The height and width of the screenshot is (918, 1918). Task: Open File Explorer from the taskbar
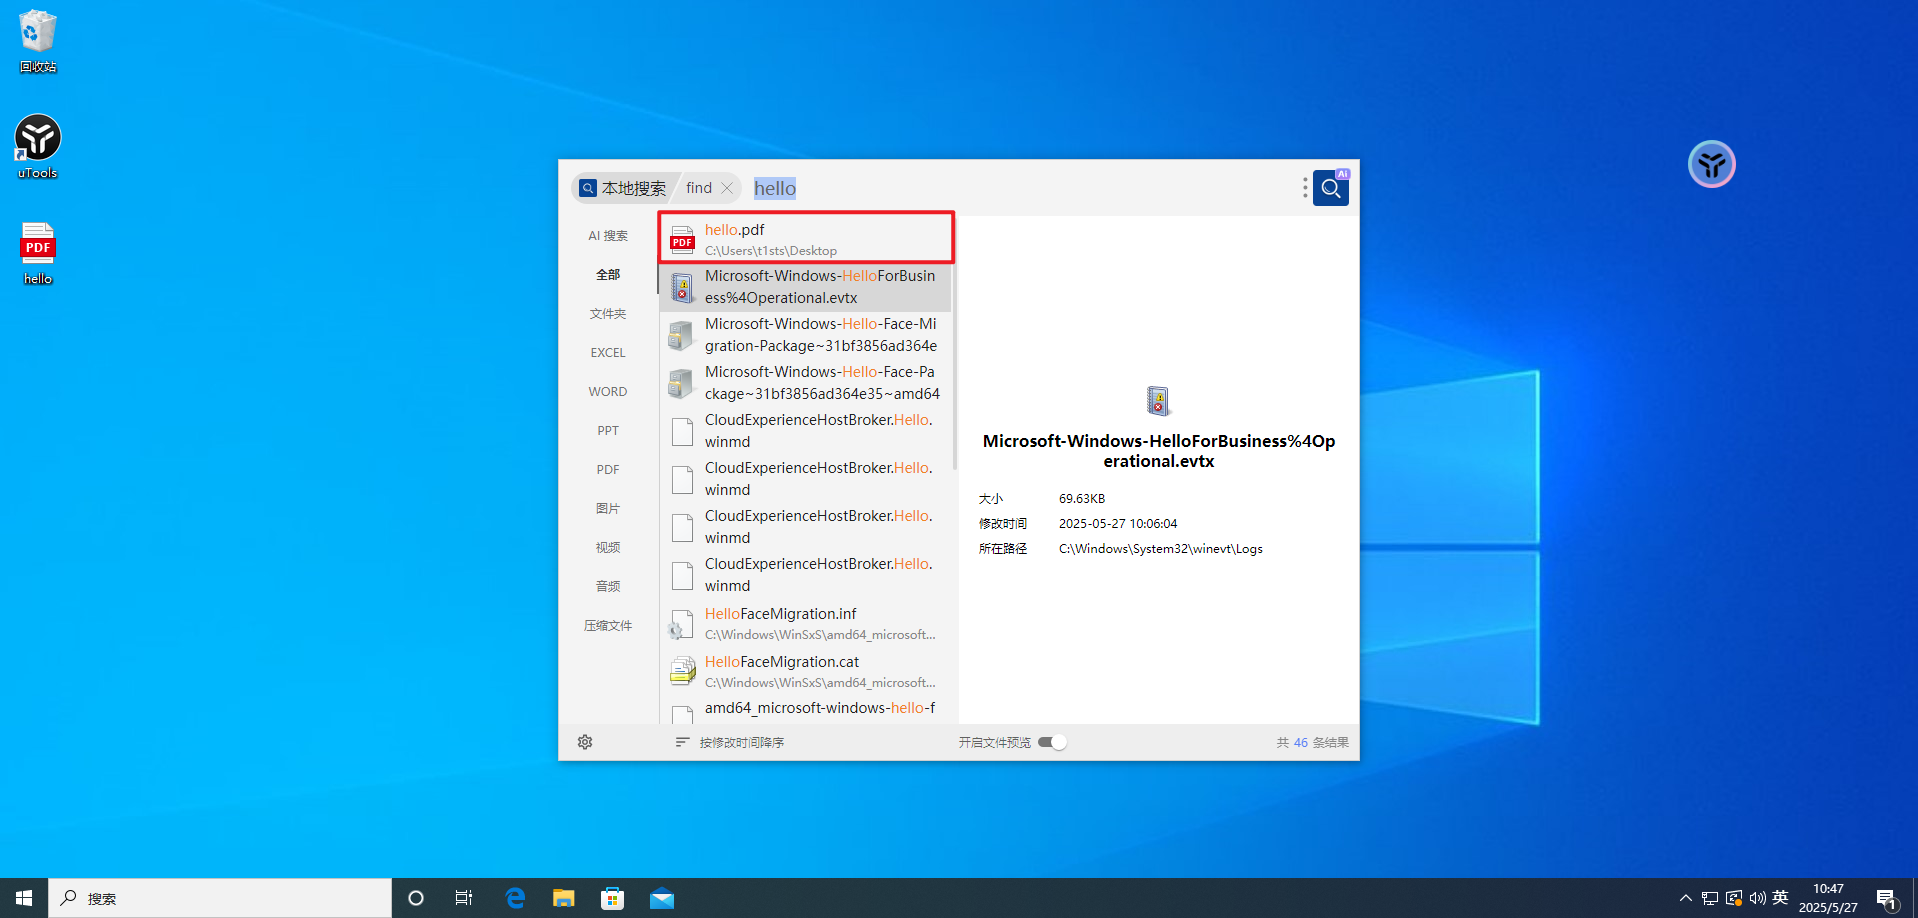pos(564,898)
